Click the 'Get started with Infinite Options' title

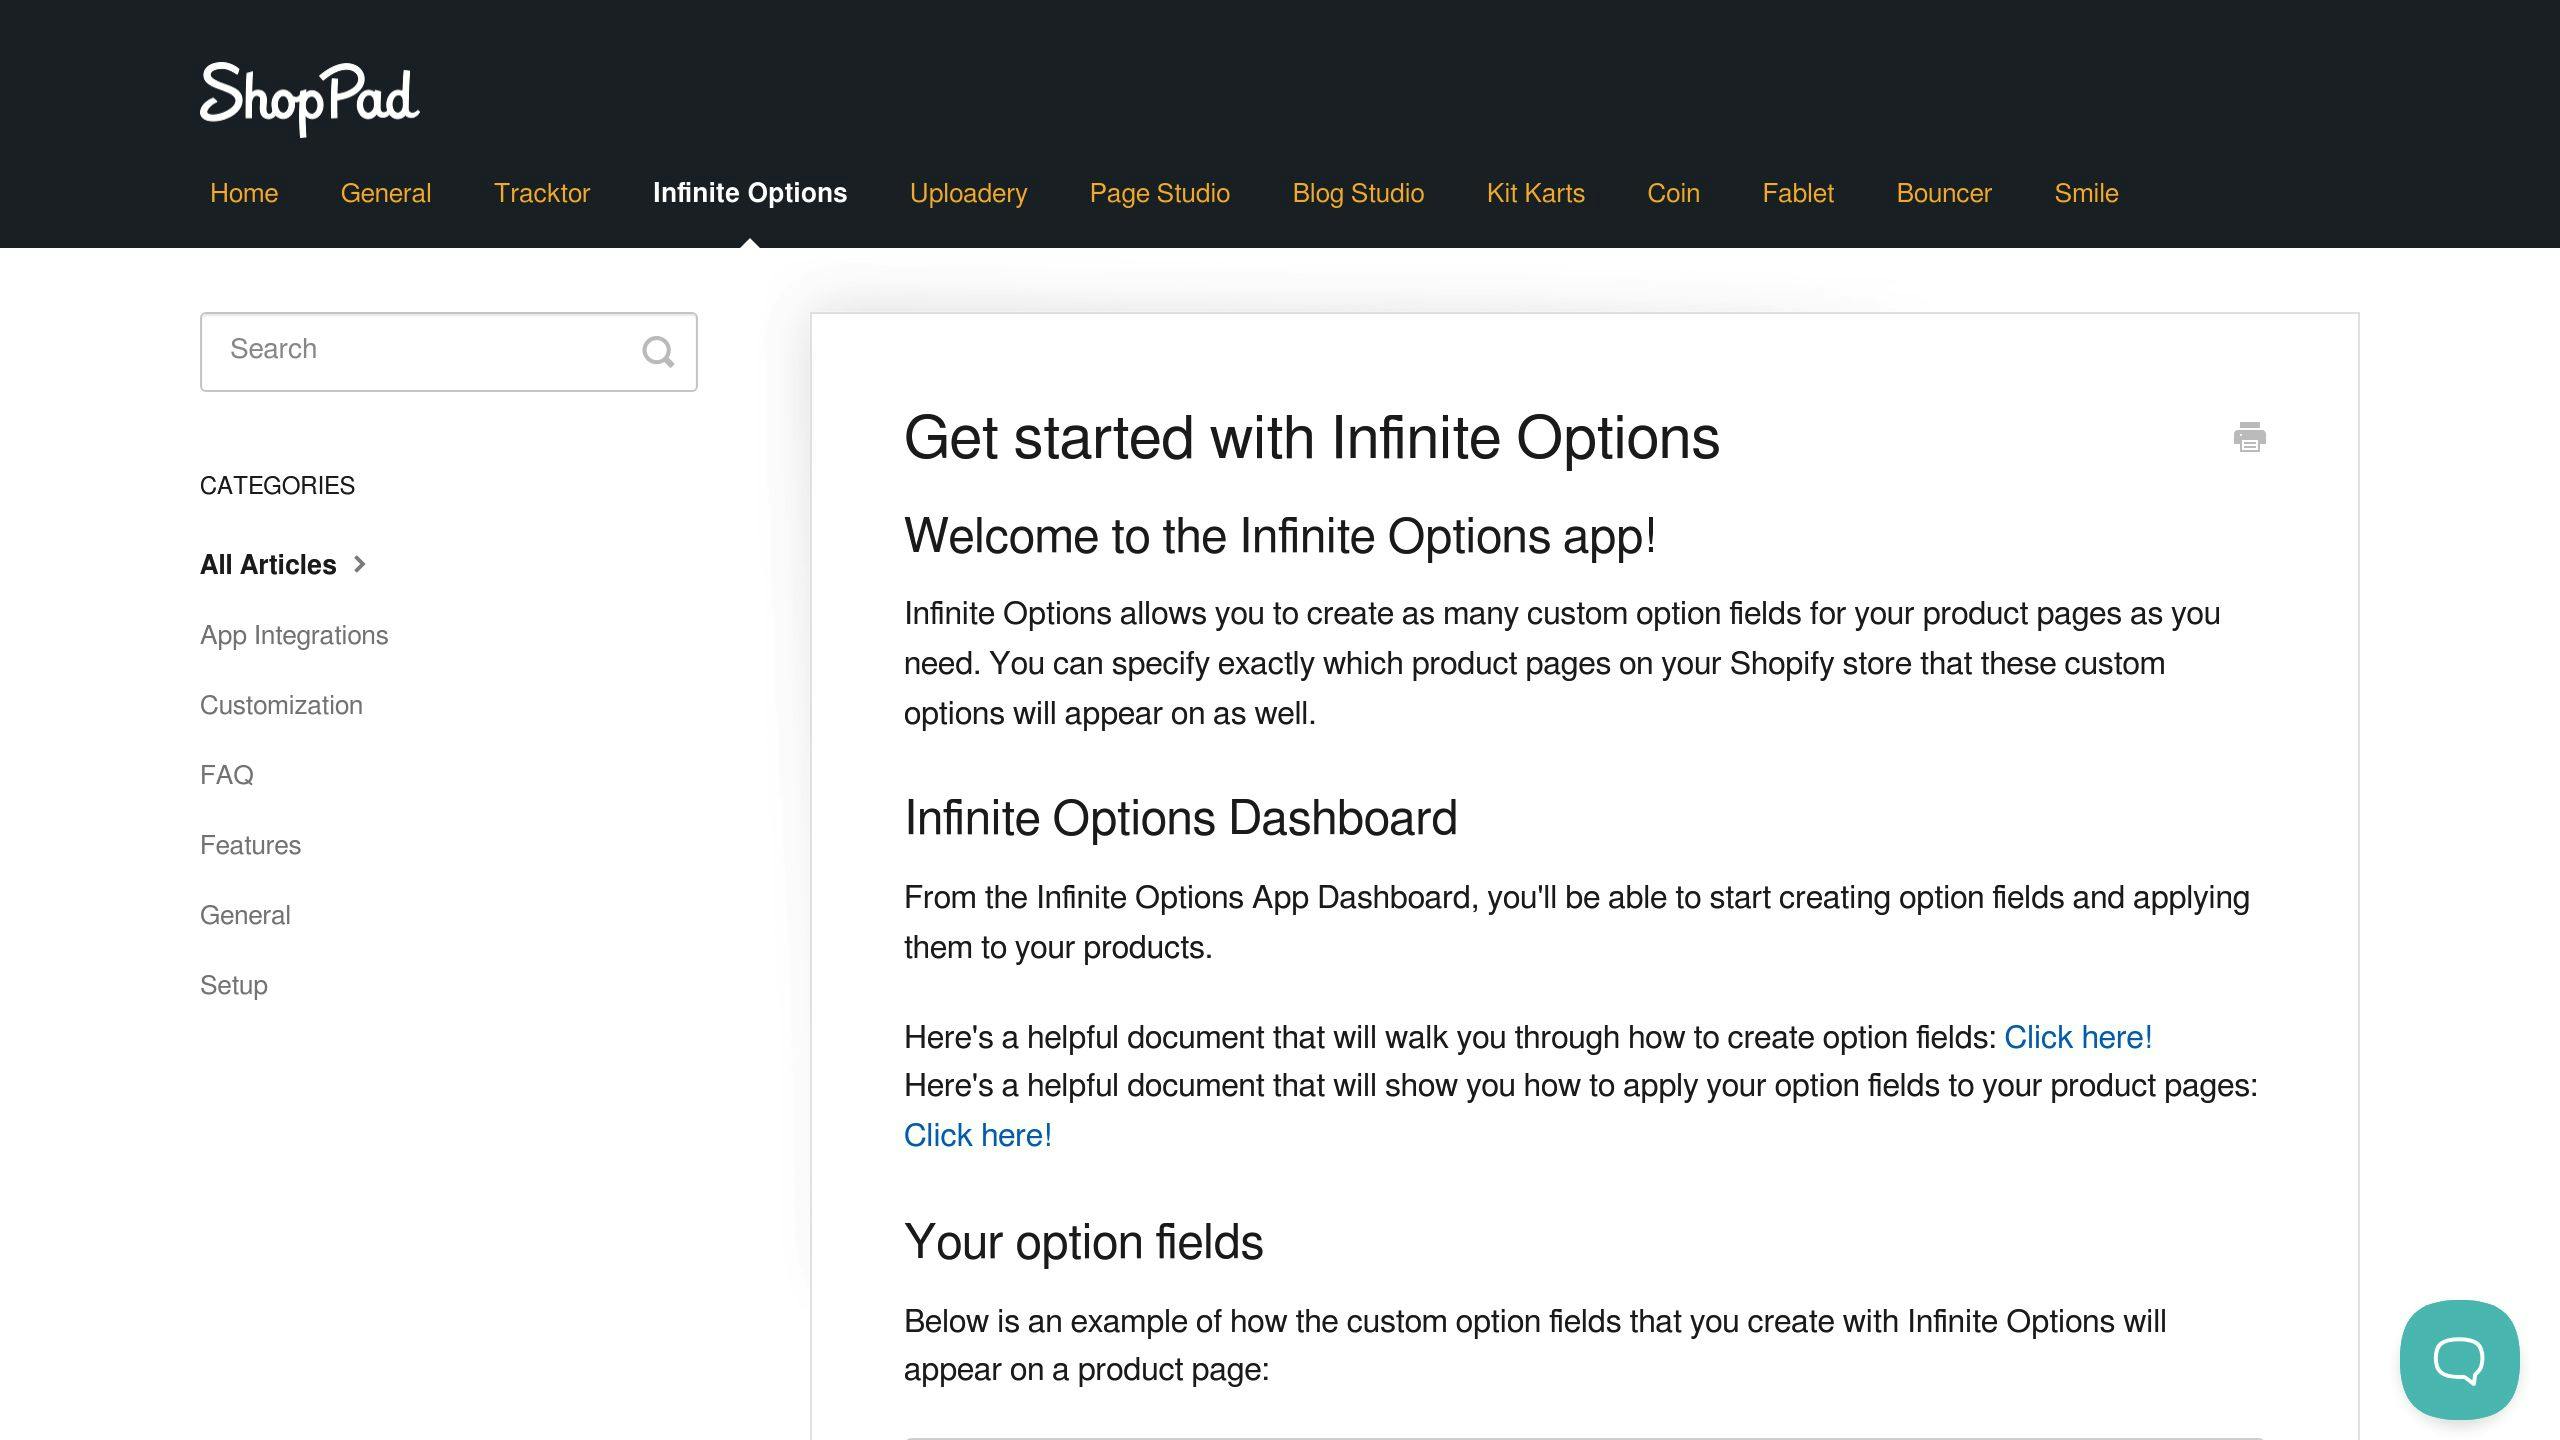(1312, 438)
